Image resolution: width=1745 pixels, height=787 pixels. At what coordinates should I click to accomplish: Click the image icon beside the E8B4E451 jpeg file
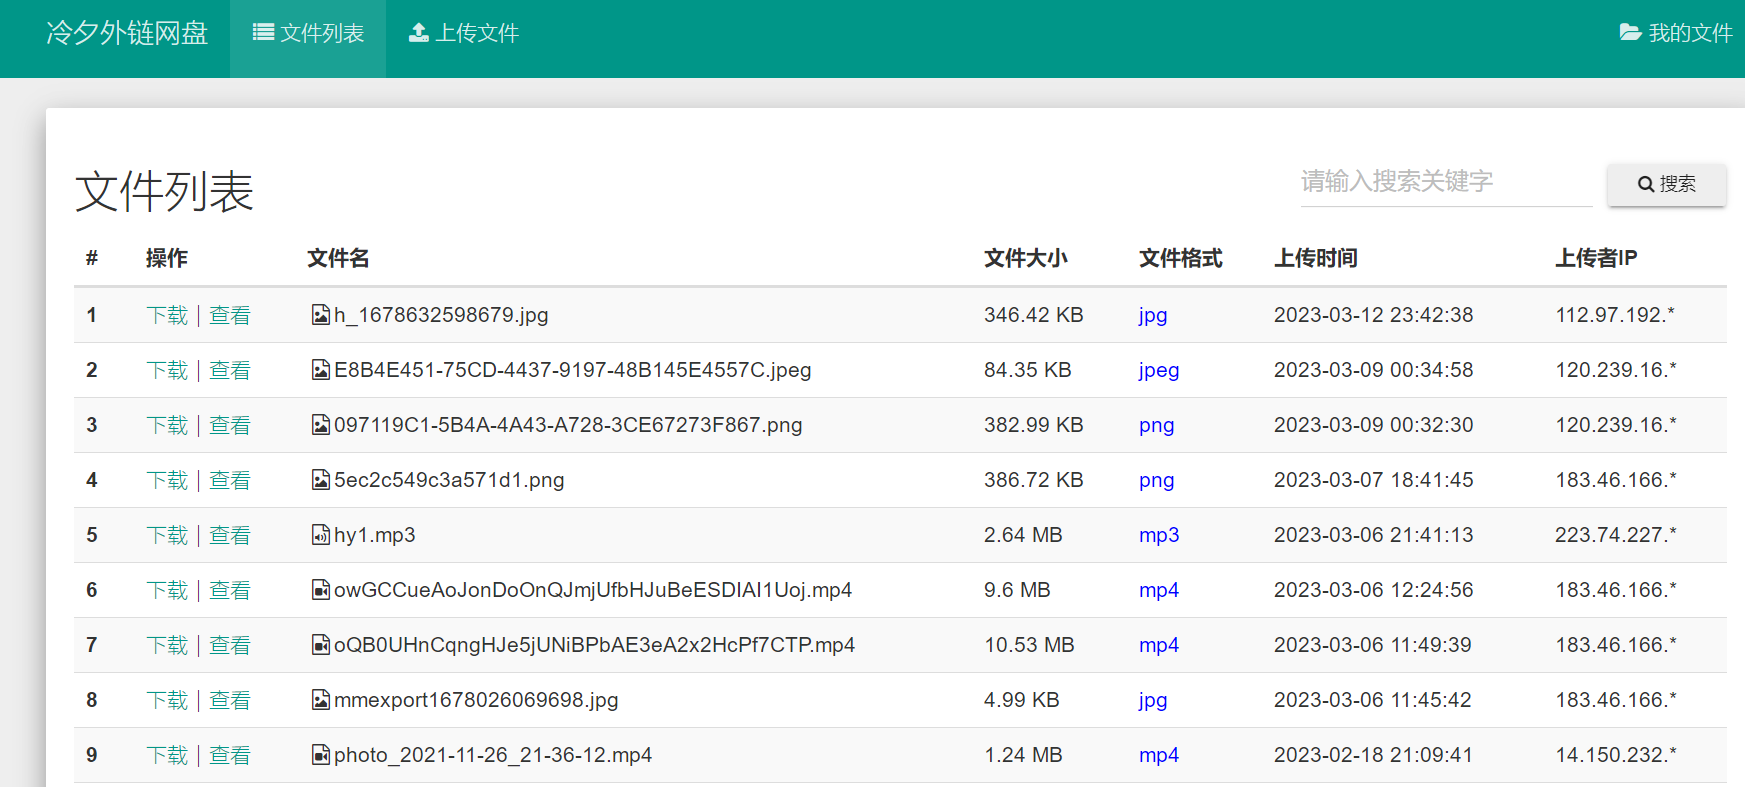(320, 370)
